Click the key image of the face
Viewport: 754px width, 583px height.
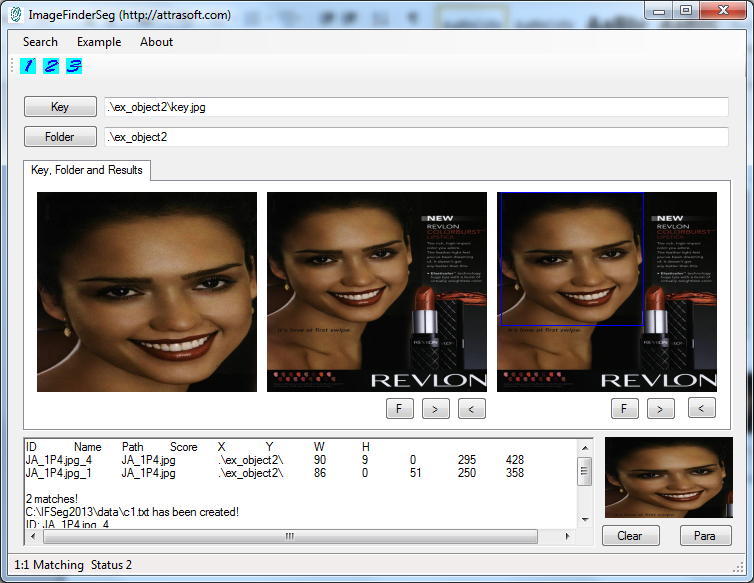pos(147,292)
